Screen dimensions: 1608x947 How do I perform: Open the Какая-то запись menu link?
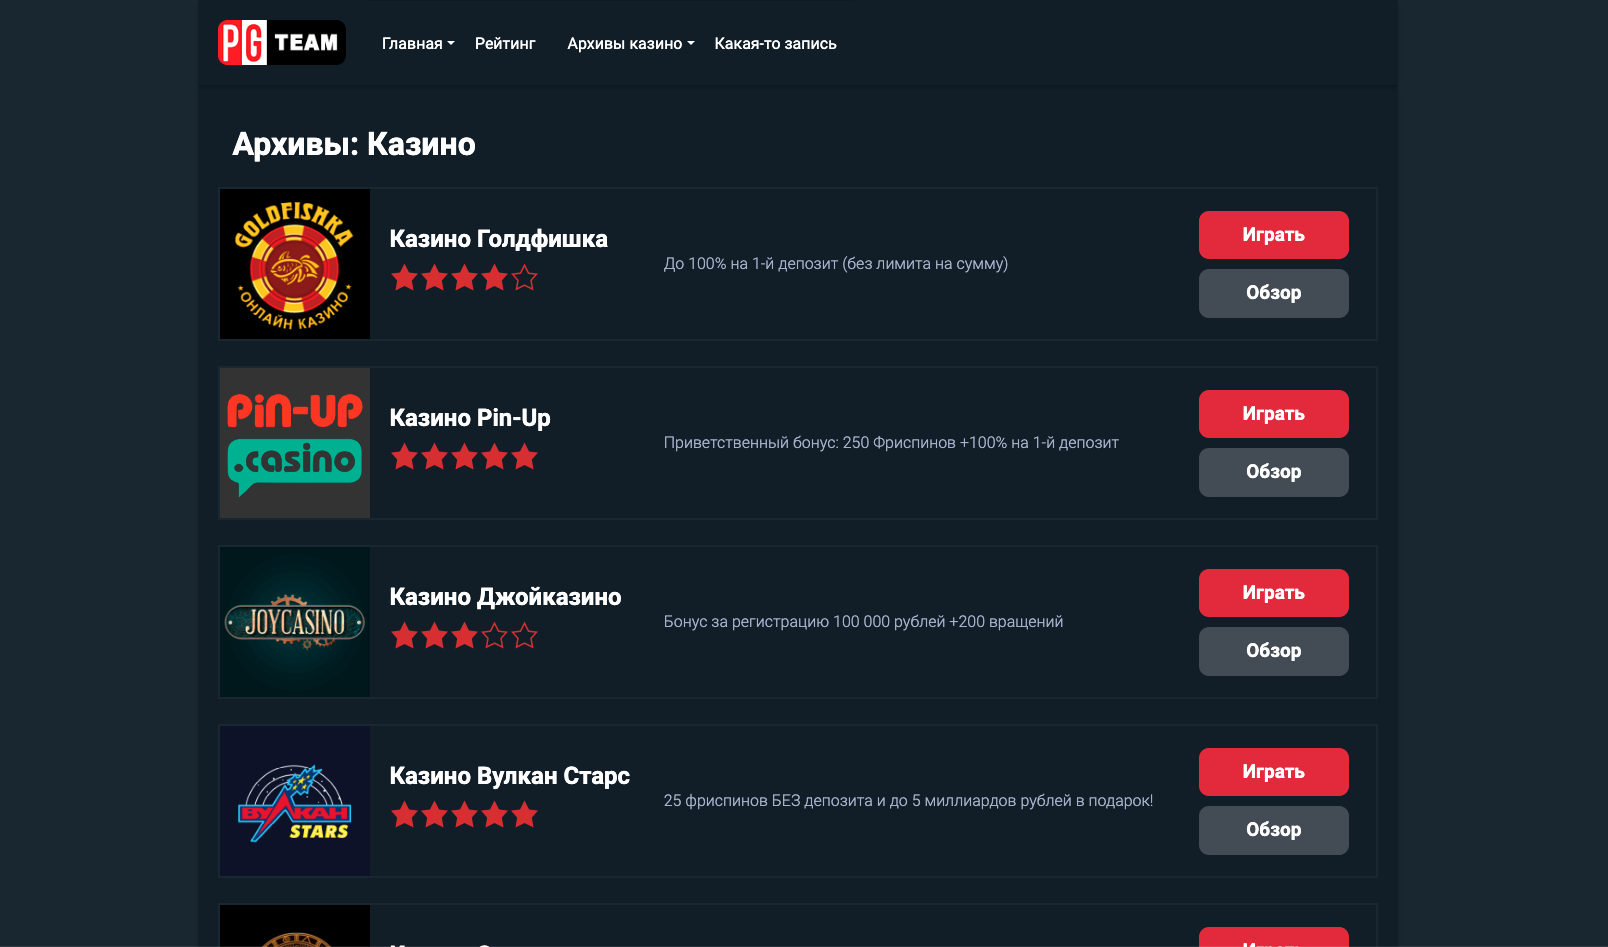coord(775,44)
